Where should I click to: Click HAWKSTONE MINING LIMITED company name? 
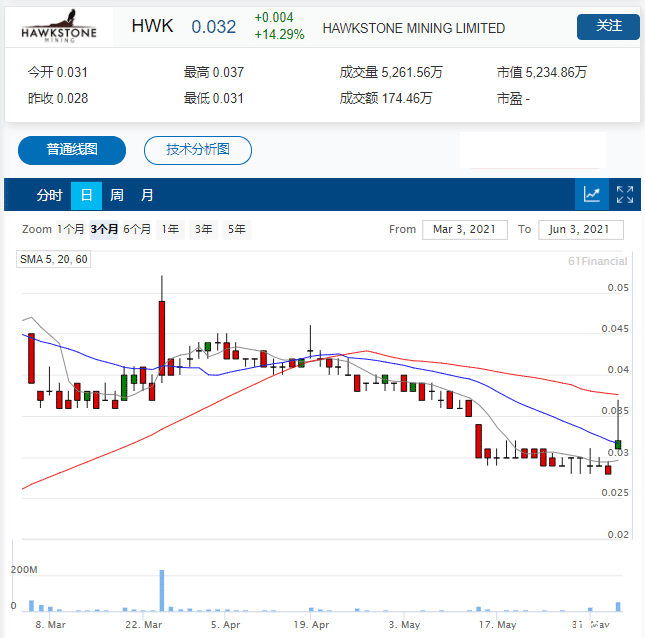(413, 28)
